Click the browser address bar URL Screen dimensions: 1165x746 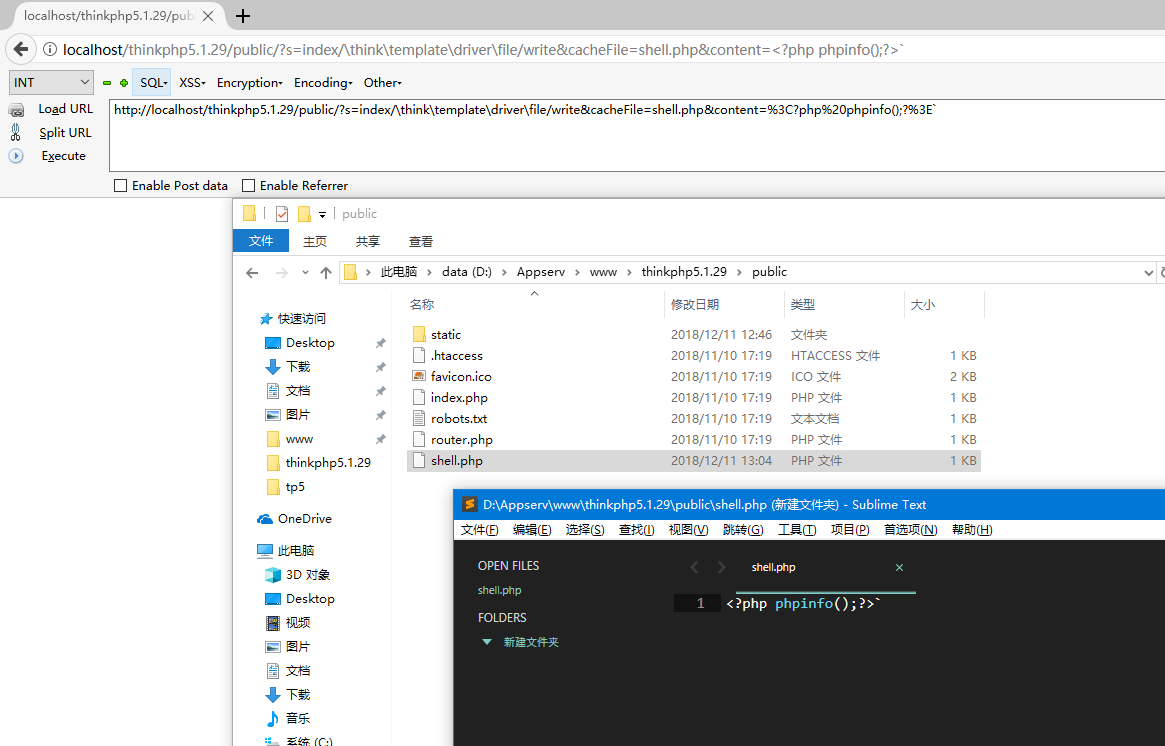(x=483, y=50)
